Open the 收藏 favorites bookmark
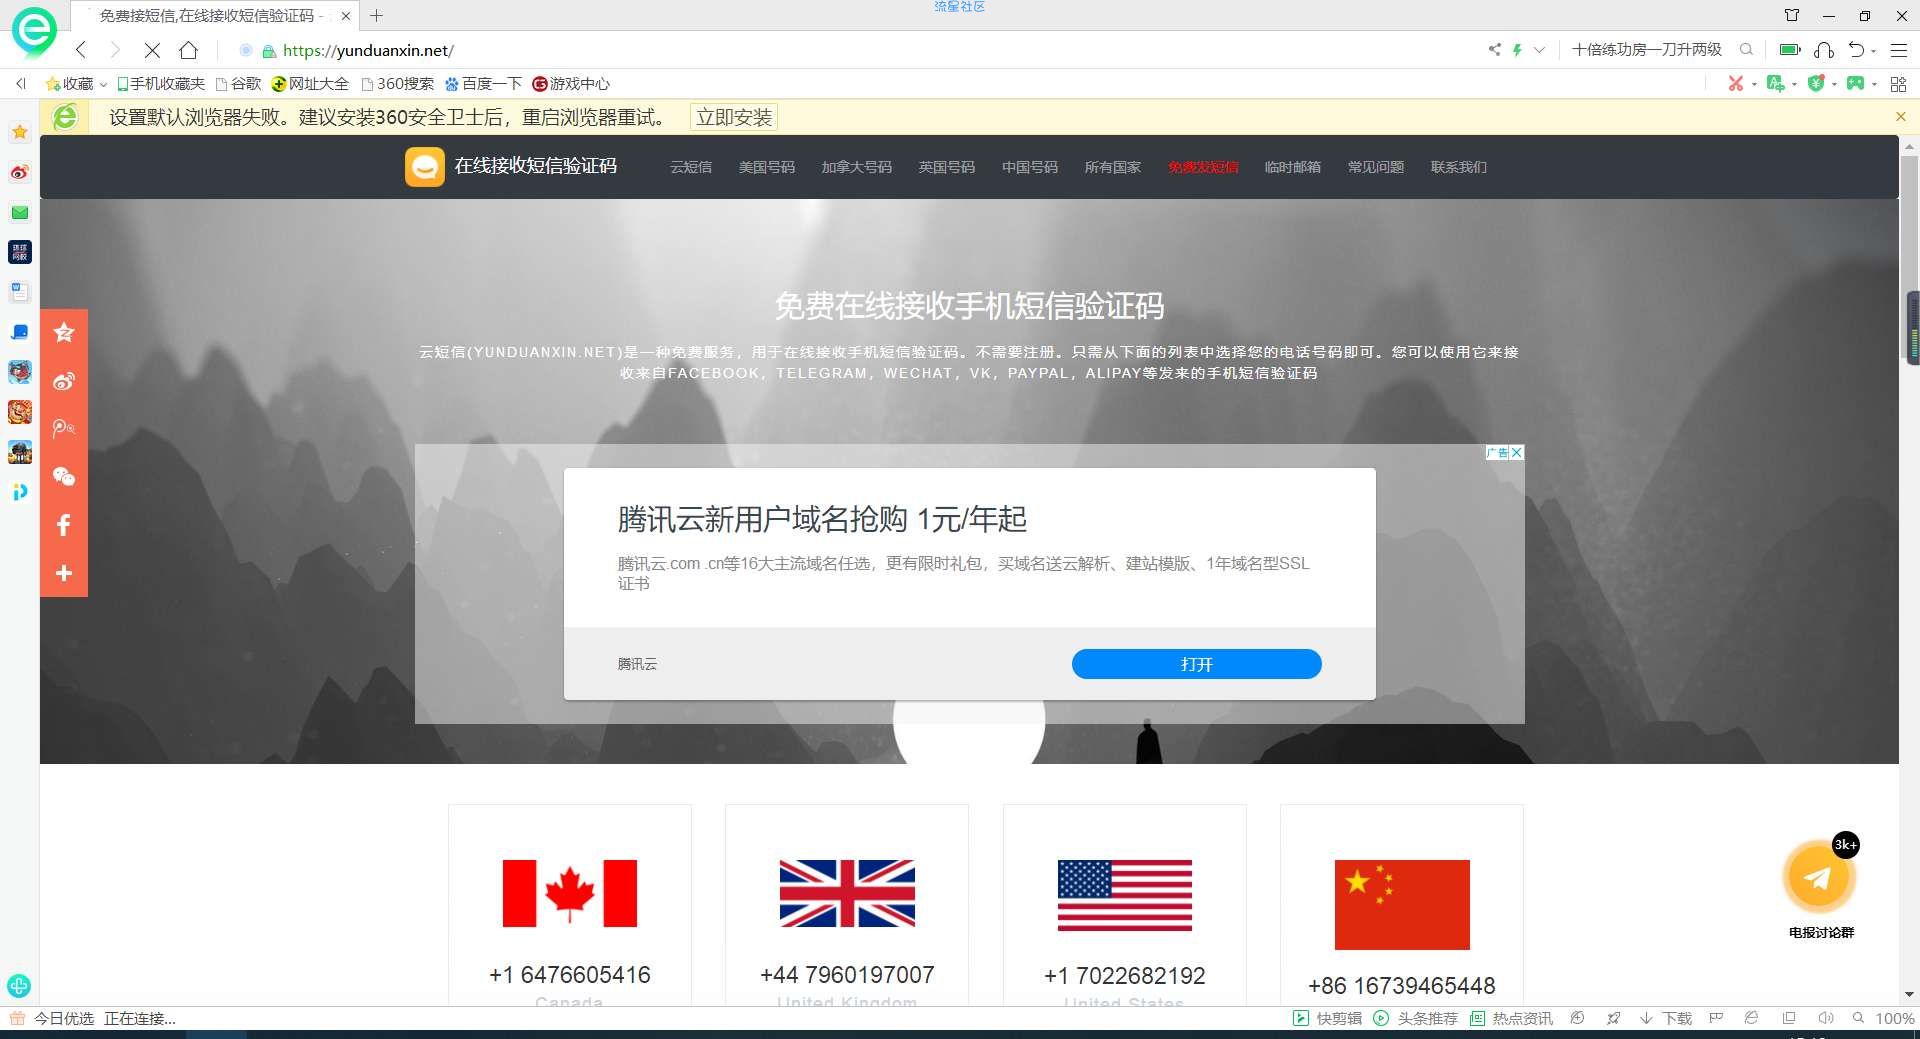 70,84
